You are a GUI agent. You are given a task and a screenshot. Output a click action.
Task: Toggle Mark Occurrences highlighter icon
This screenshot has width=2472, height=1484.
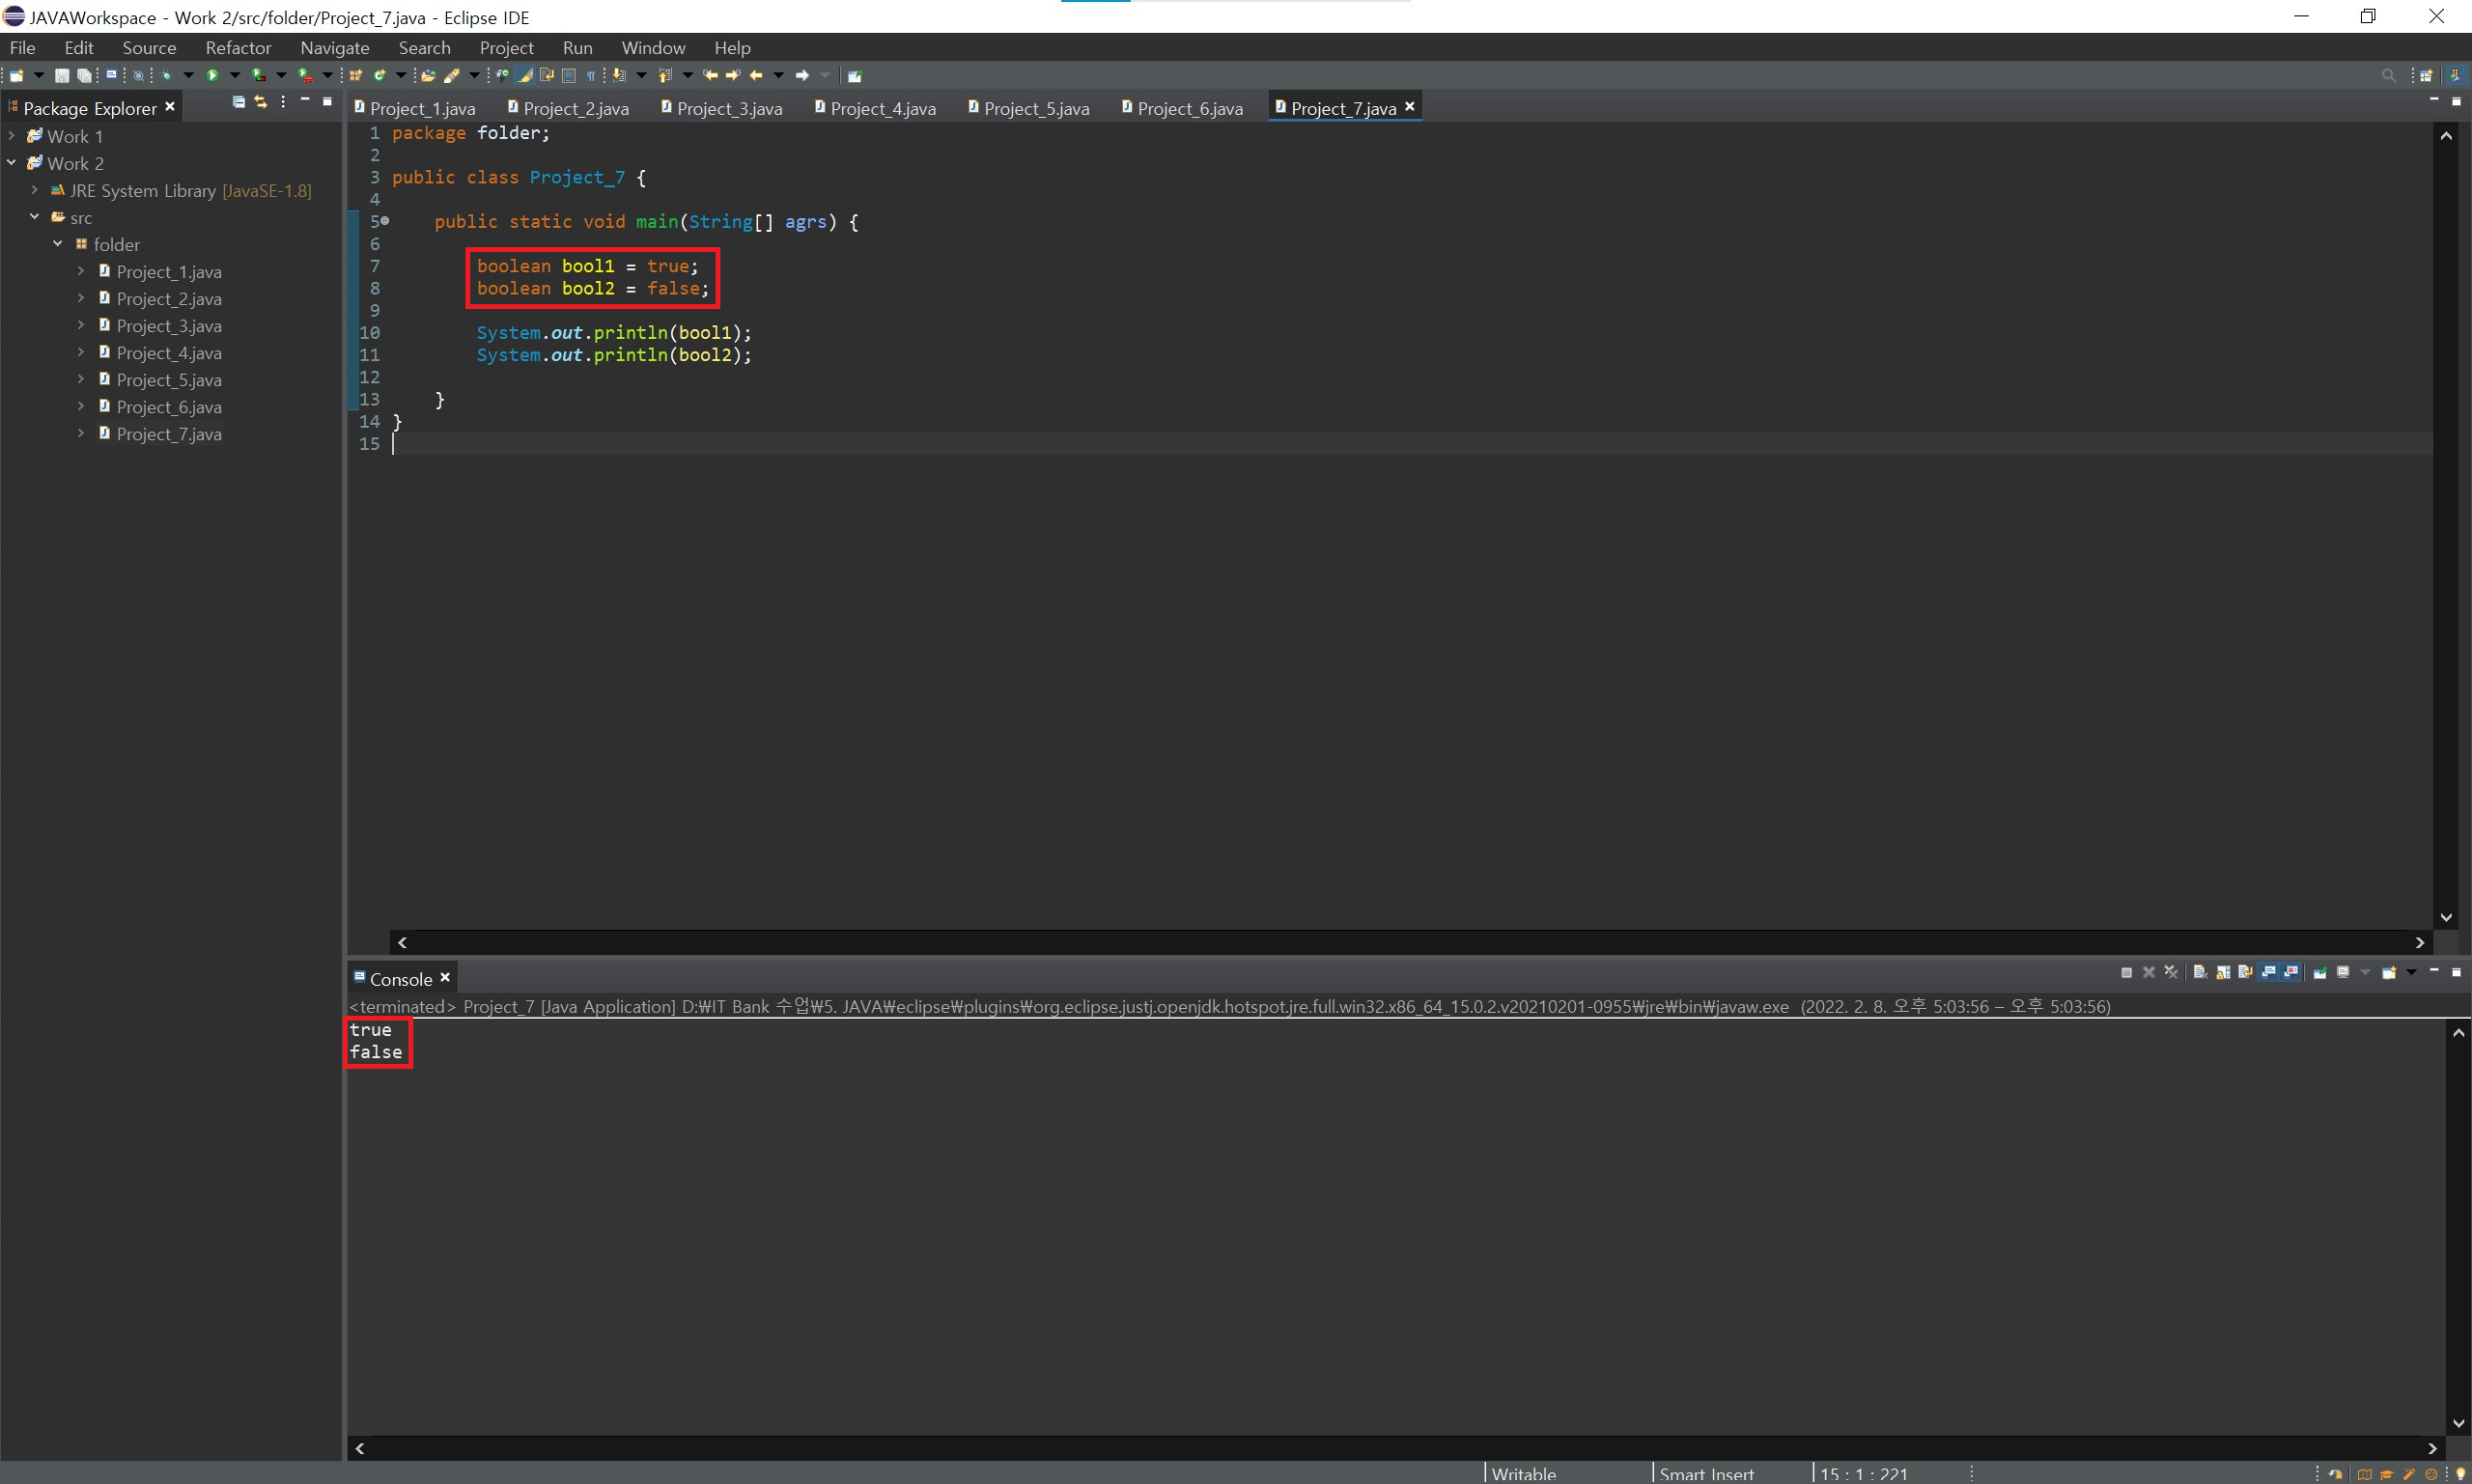(525, 75)
